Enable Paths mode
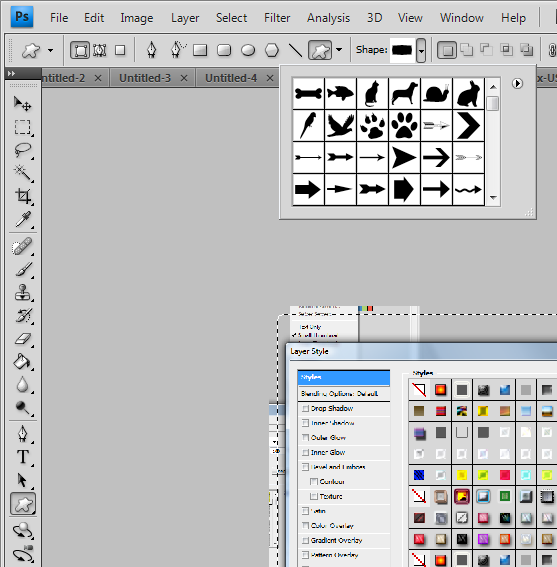The width and height of the screenshot is (557, 567). [99, 50]
